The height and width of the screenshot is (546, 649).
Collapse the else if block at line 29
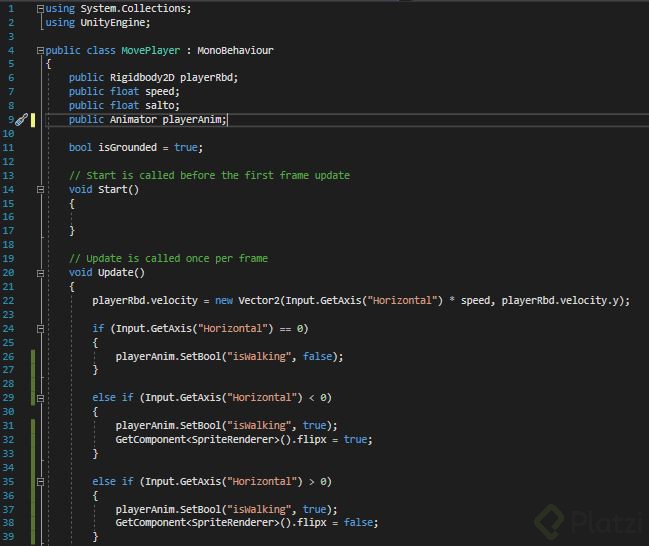coord(40,398)
